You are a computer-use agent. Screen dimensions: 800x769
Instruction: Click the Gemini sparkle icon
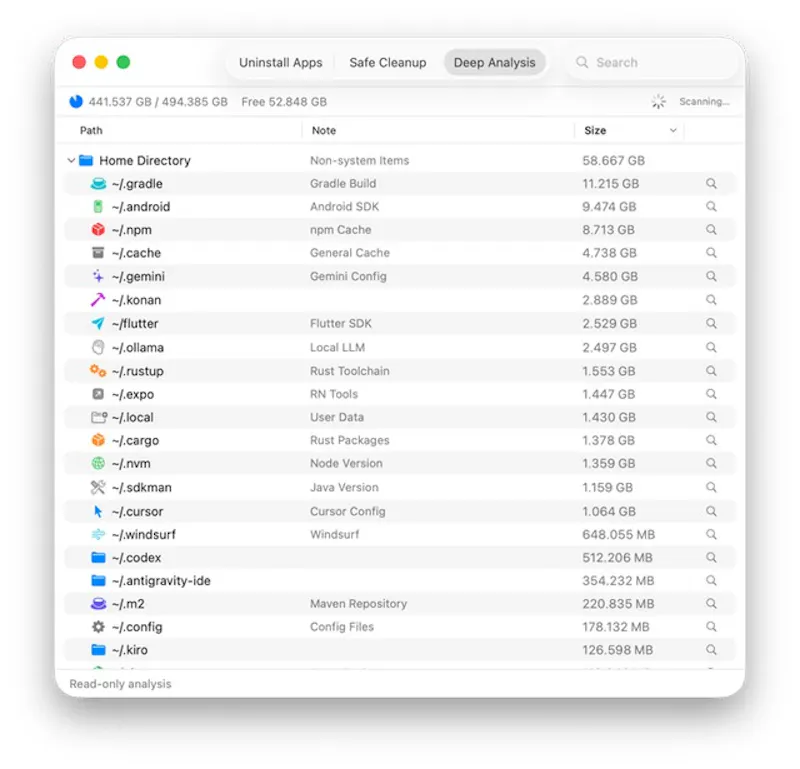click(x=98, y=276)
